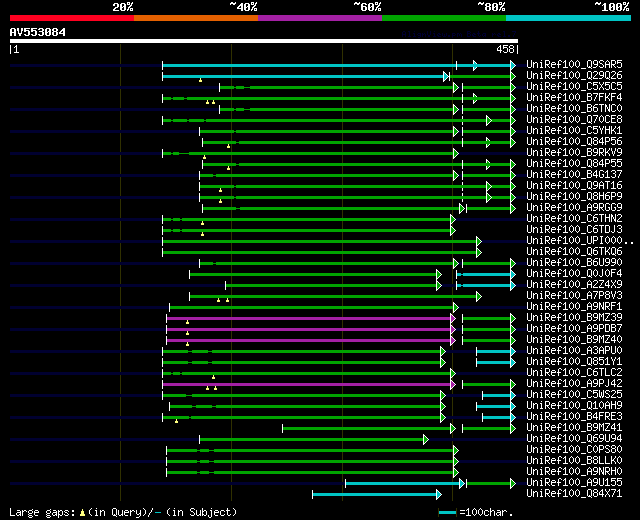The image size is (640, 520).
Task: Open hit UniRef100_A9NRH0
Action: pyautogui.click(x=574, y=472)
